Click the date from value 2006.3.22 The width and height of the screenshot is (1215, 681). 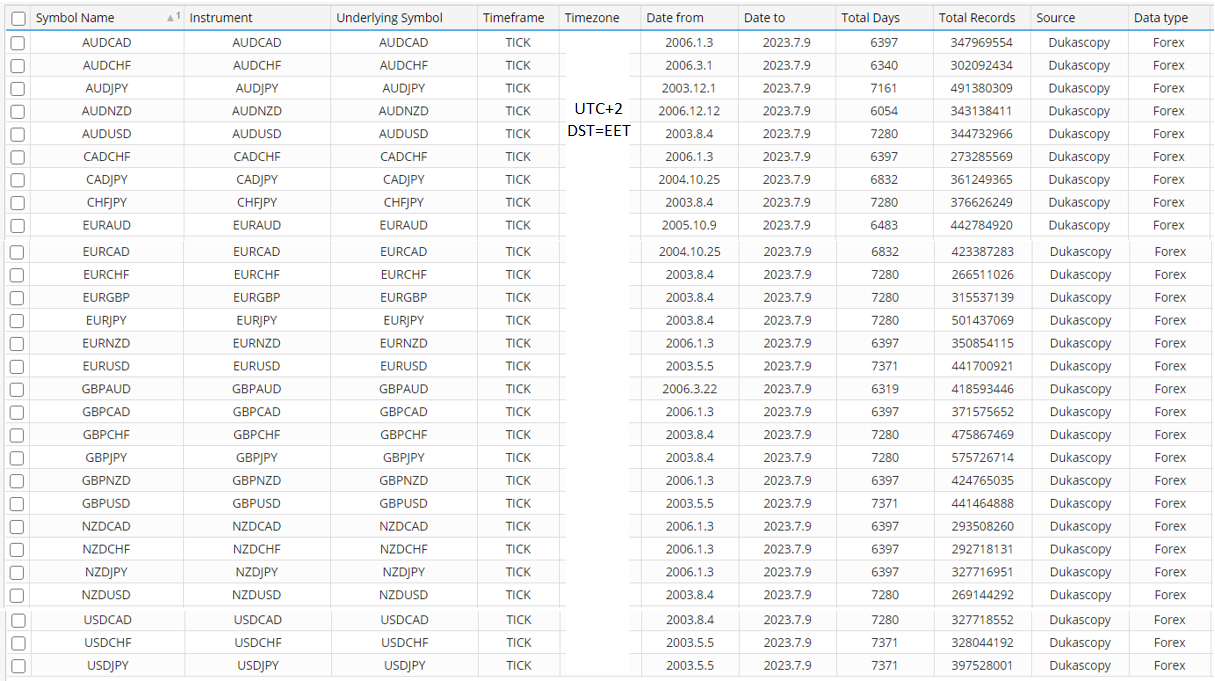tap(689, 390)
